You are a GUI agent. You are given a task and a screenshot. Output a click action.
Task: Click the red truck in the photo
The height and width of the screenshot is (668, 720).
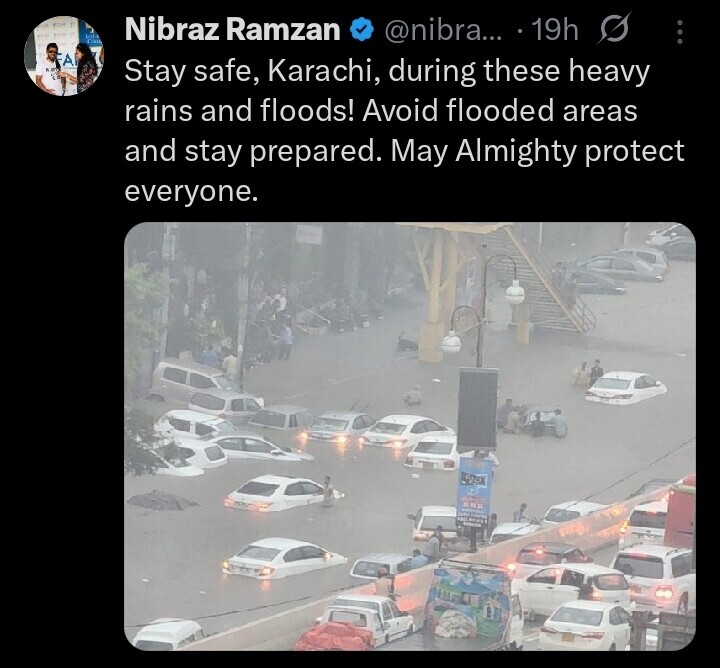click(681, 512)
